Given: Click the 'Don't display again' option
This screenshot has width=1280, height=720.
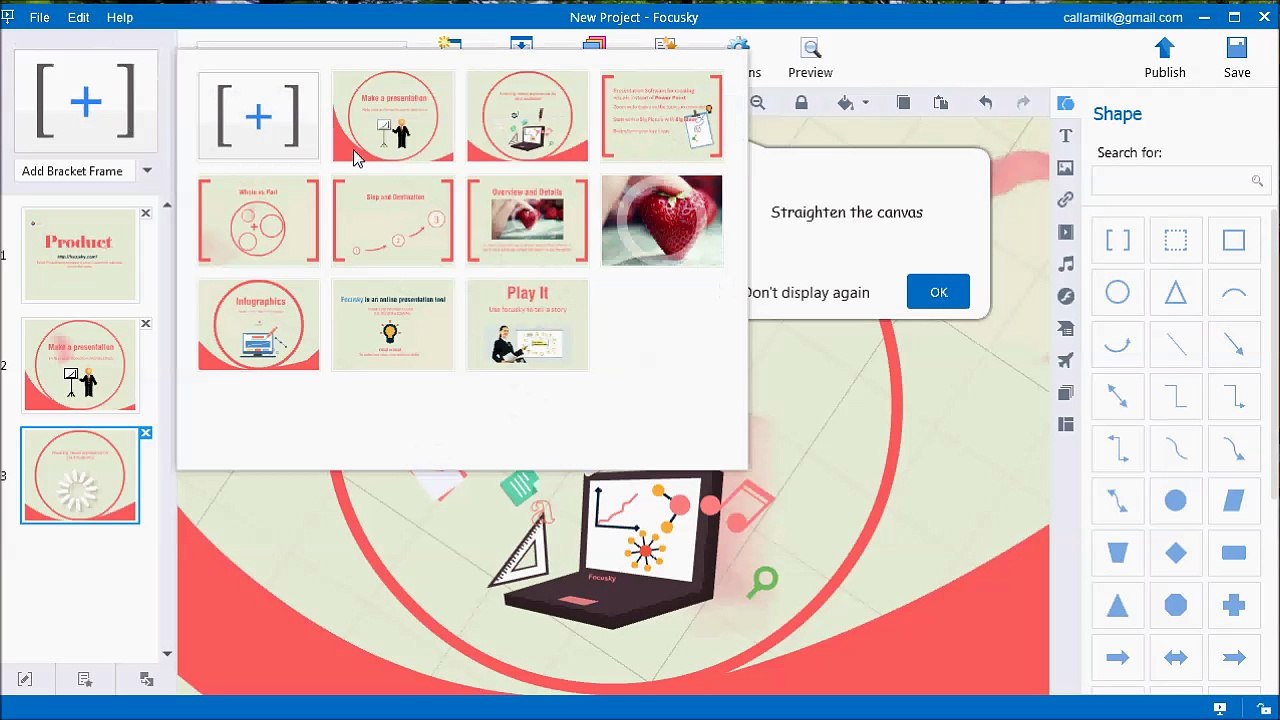Looking at the screenshot, I should [x=807, y=293].
